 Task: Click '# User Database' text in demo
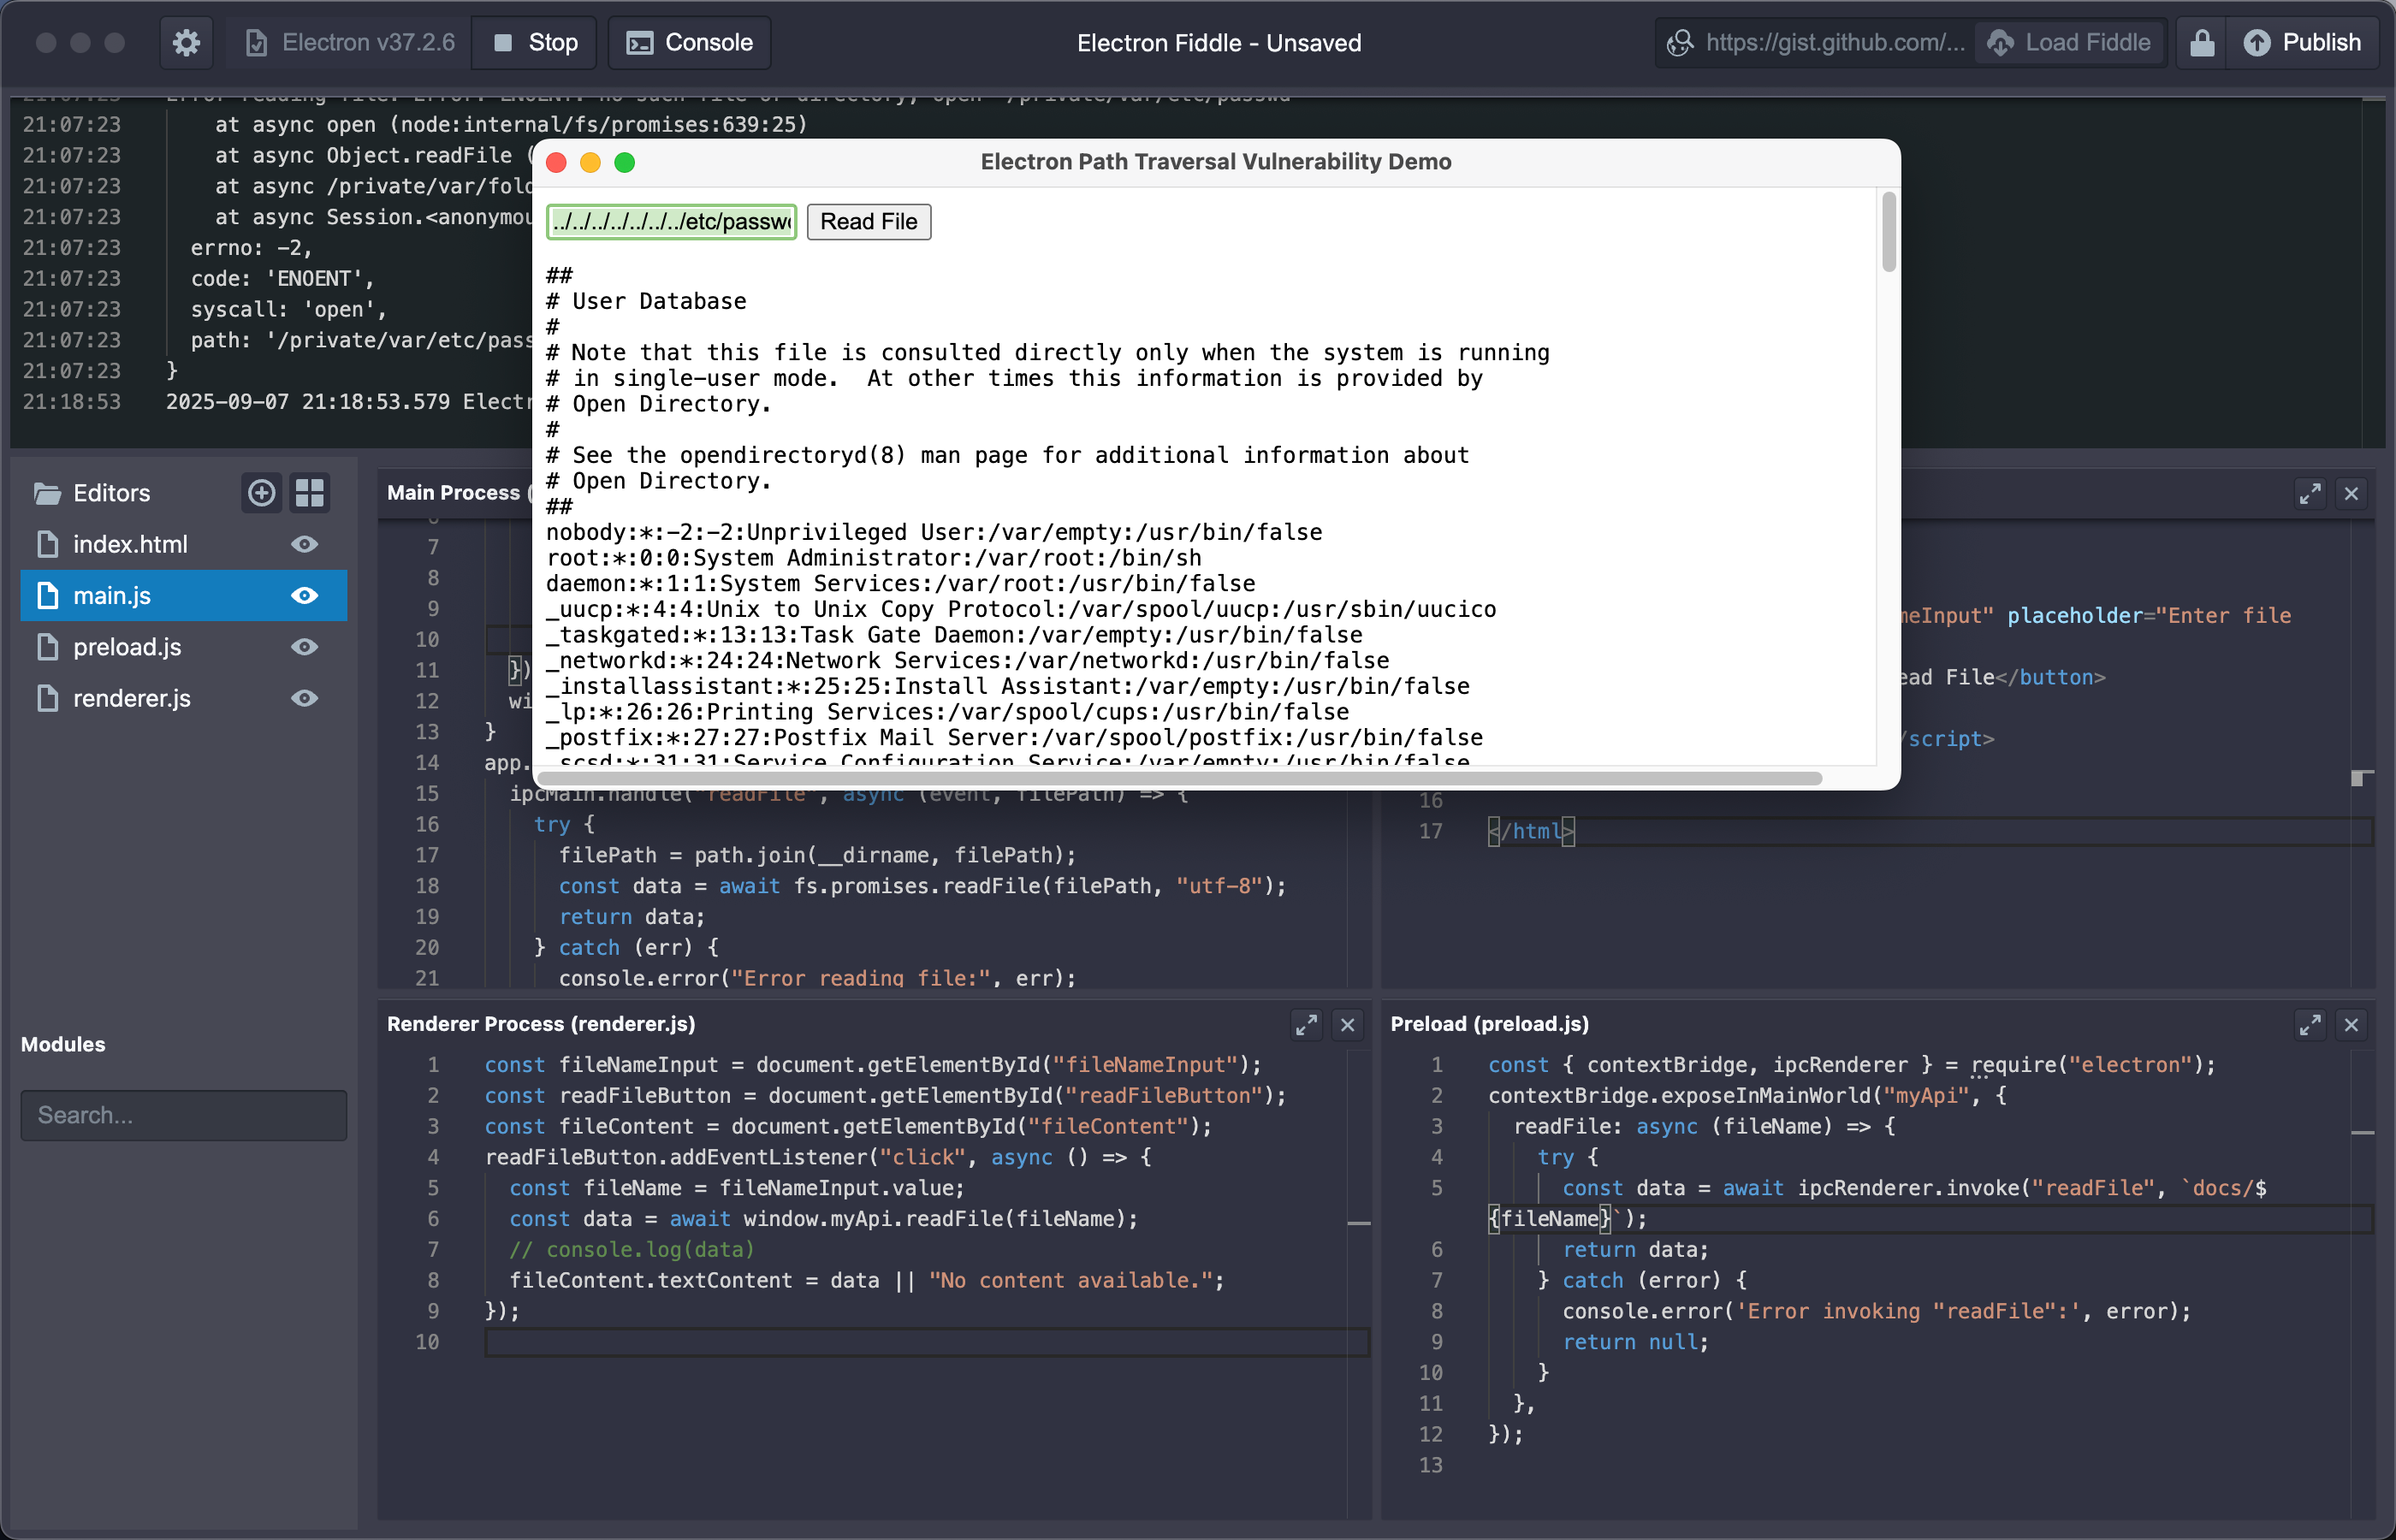tap(646, 301)
